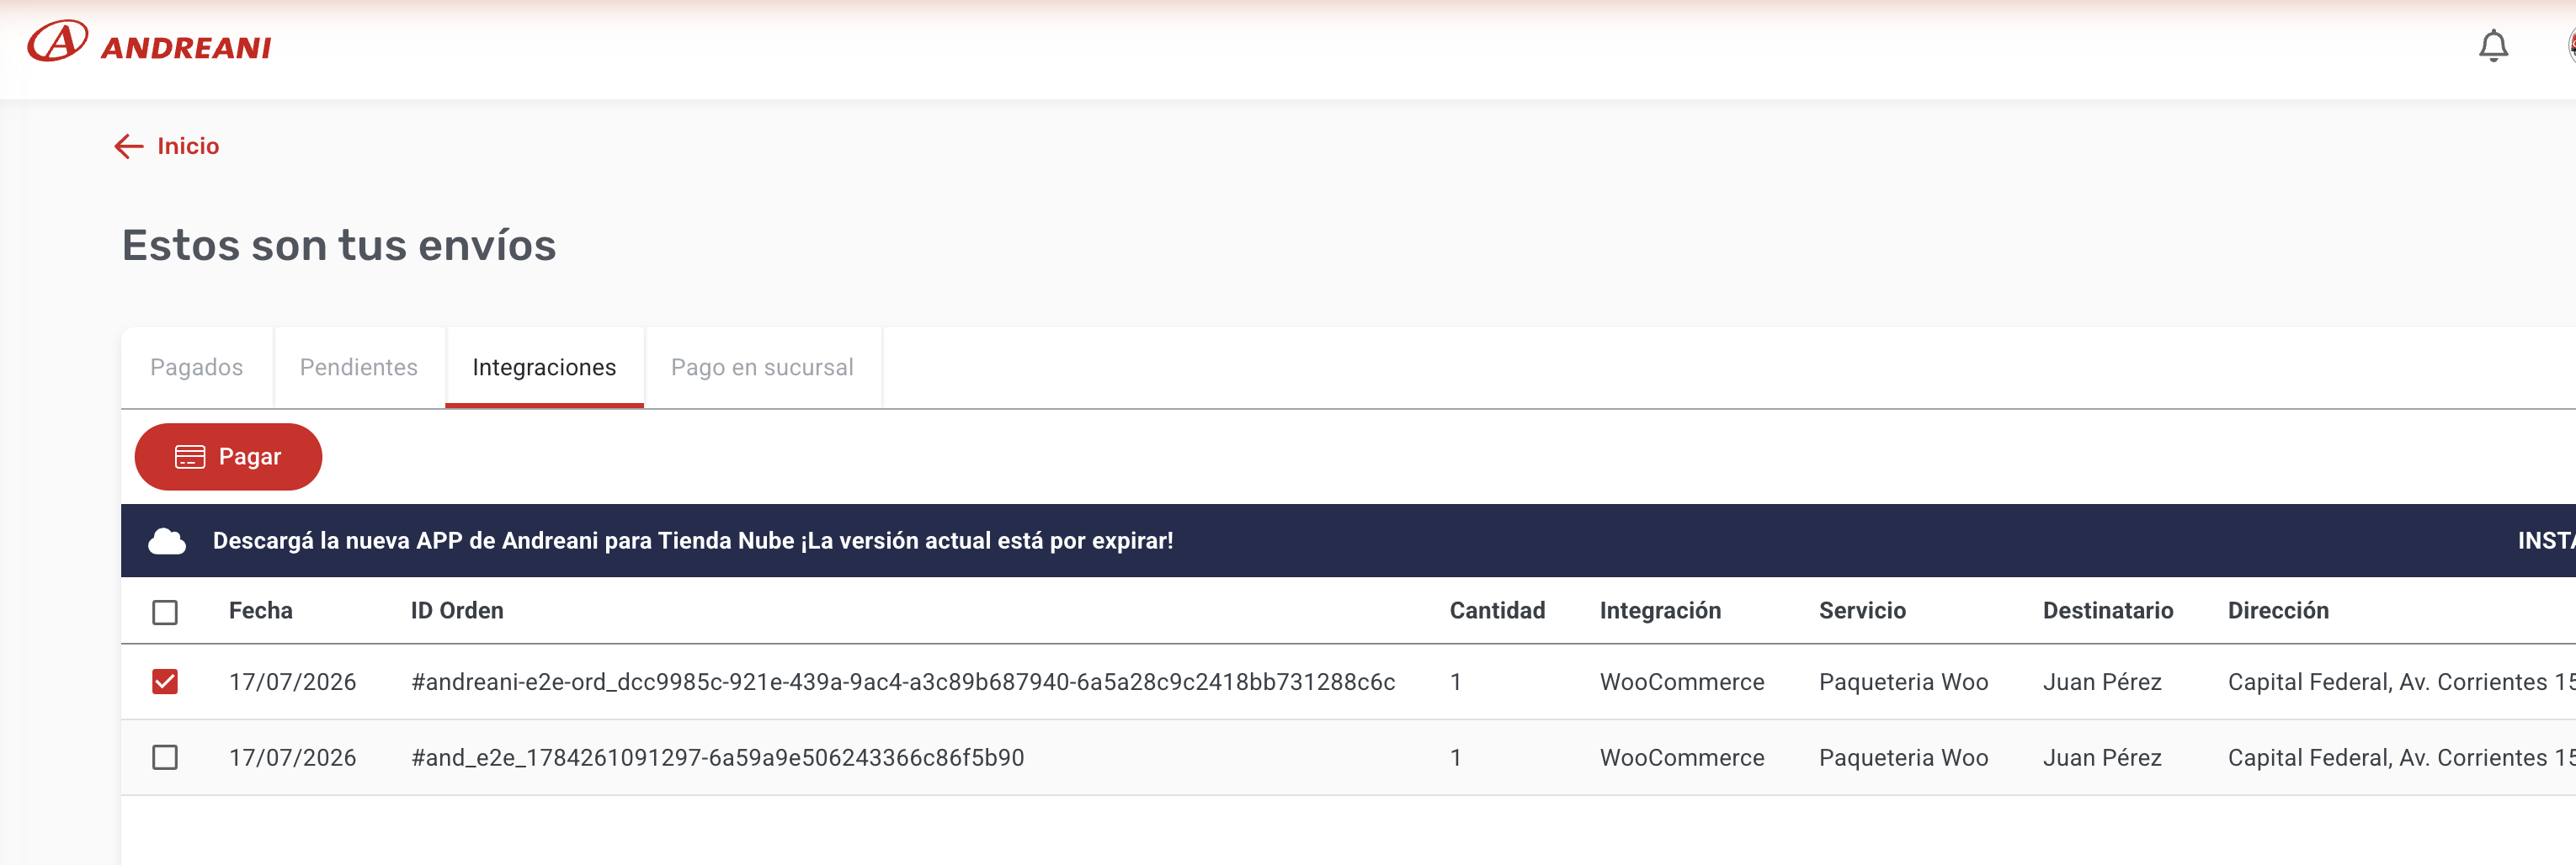Open the Pago en sucursal tab
The width and height of the screenshot is (2576, 865).
(x=762, y=367)
